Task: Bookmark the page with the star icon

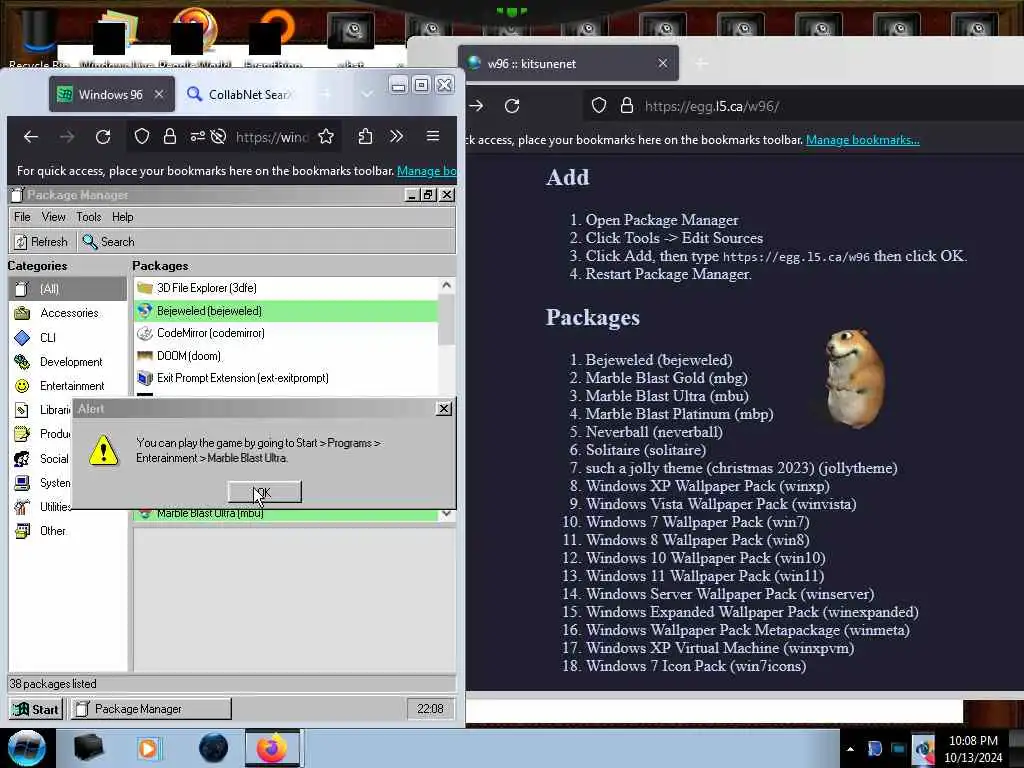Action: (326, 136)
